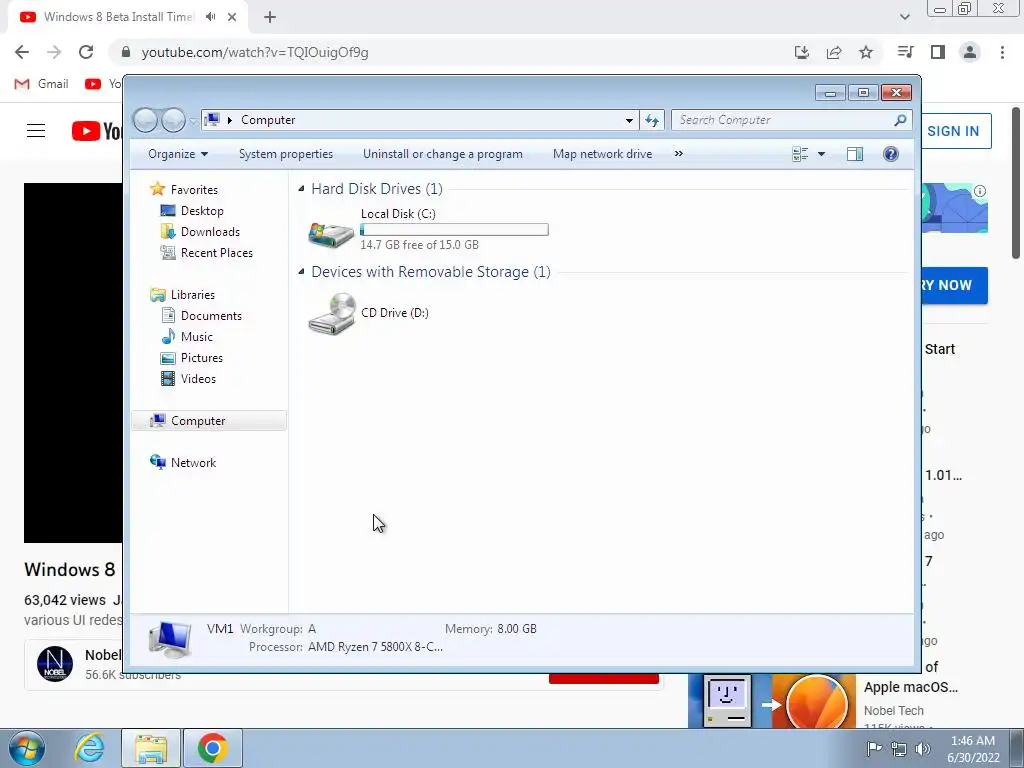
Task: Select the CD Drive (D:) icon
Action: coord(332,314)
